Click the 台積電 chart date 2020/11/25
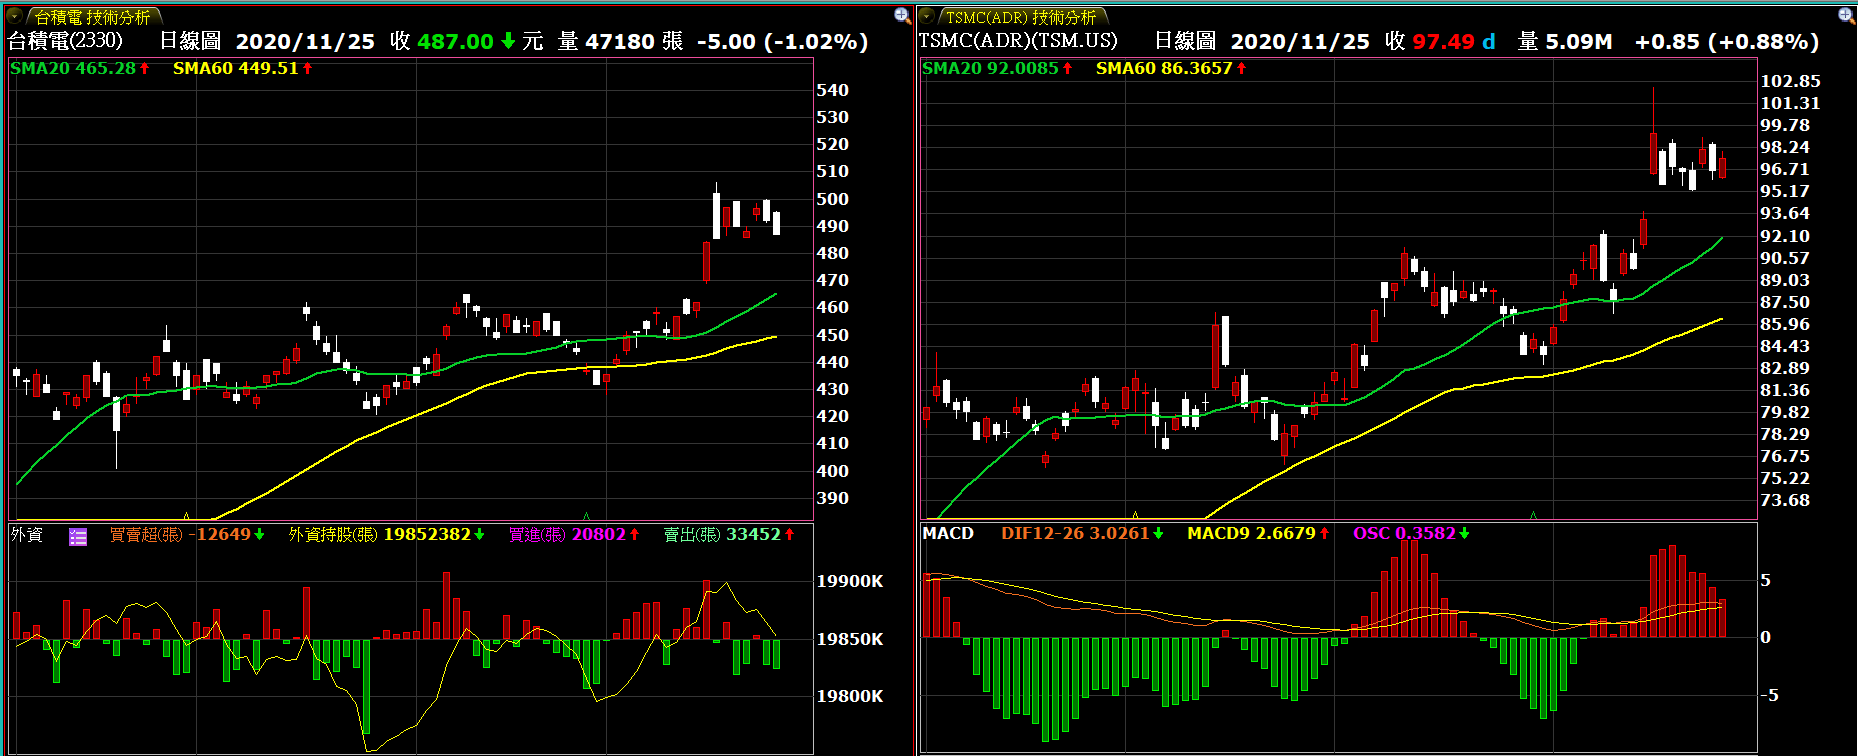The height and width of the screenshot is (756, 1858). pyautogui.click(x=305, y=41)
